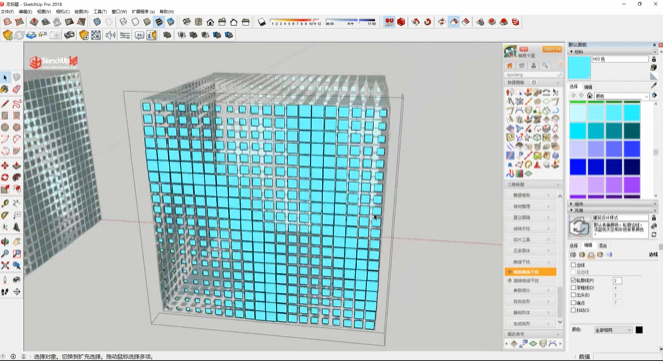Open home icon in plugin panel

click(510, 66)
